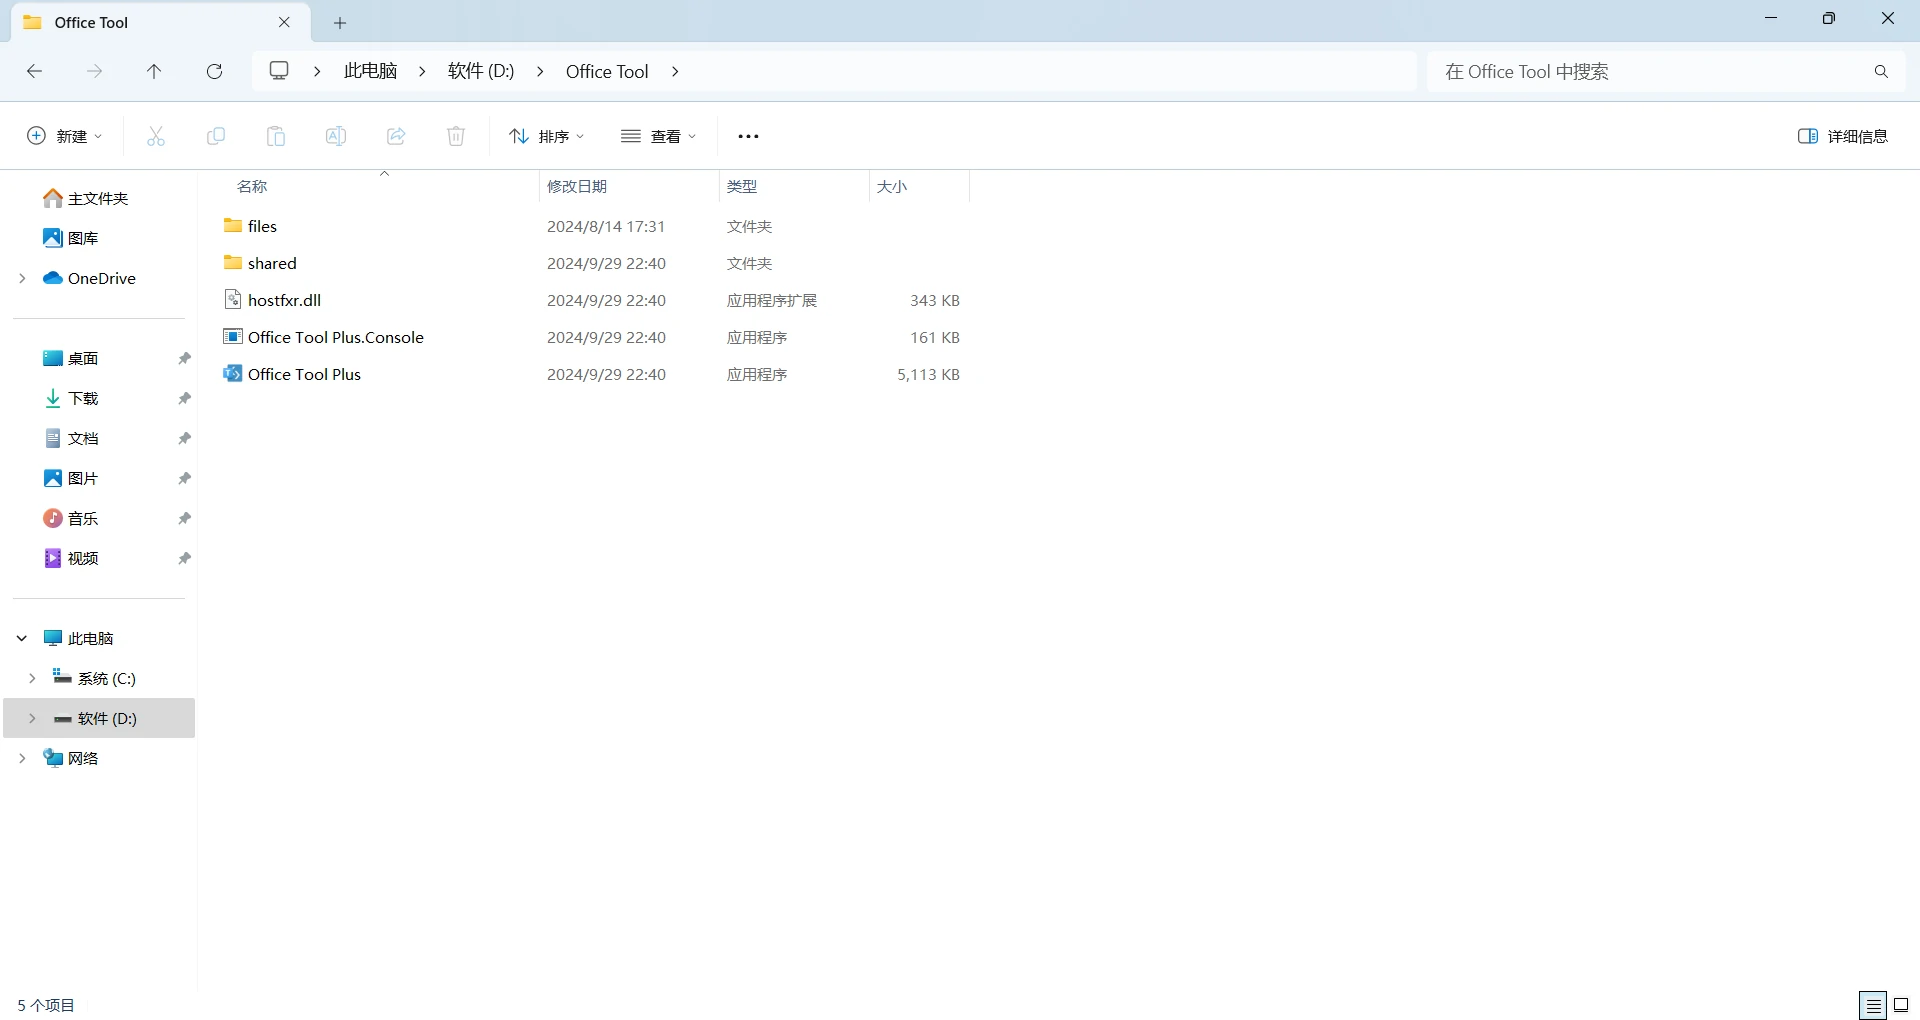Click the delete trash icon

click(x=456, y=136)
